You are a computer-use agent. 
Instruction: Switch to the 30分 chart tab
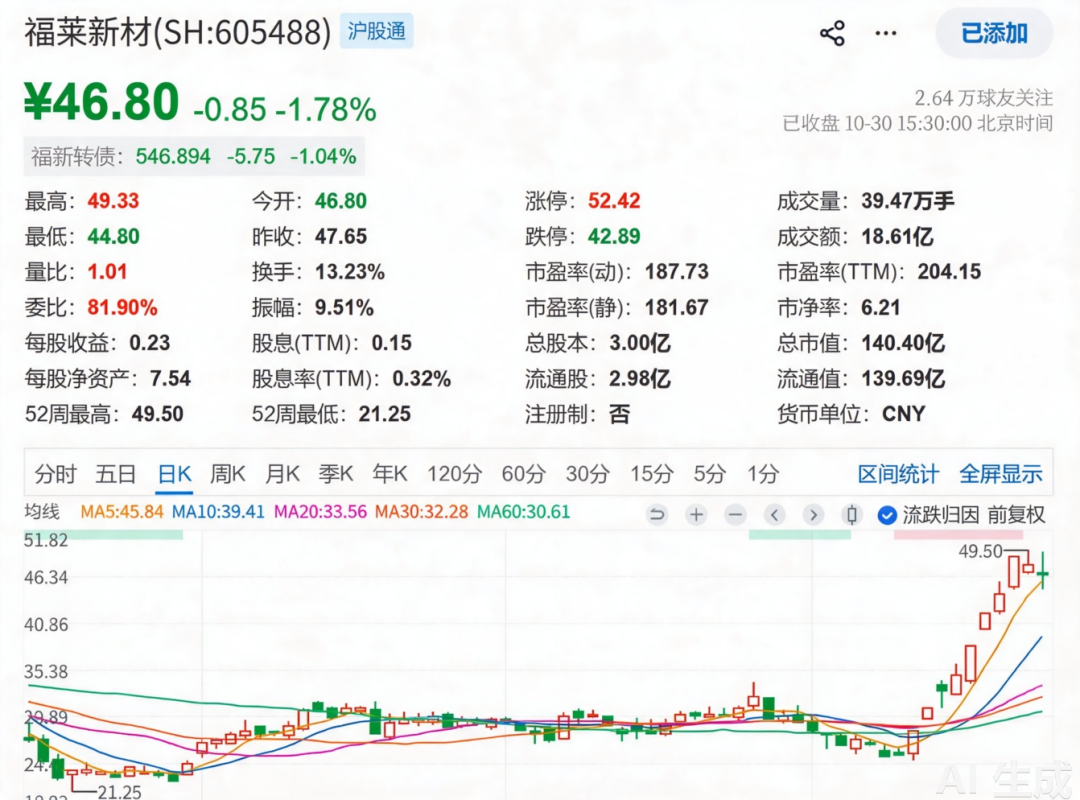pyautogui.click(x=588, y=474)
